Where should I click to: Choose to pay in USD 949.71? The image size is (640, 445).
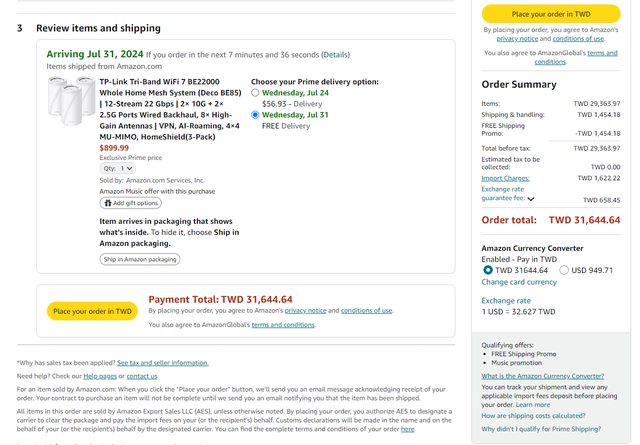565,270
